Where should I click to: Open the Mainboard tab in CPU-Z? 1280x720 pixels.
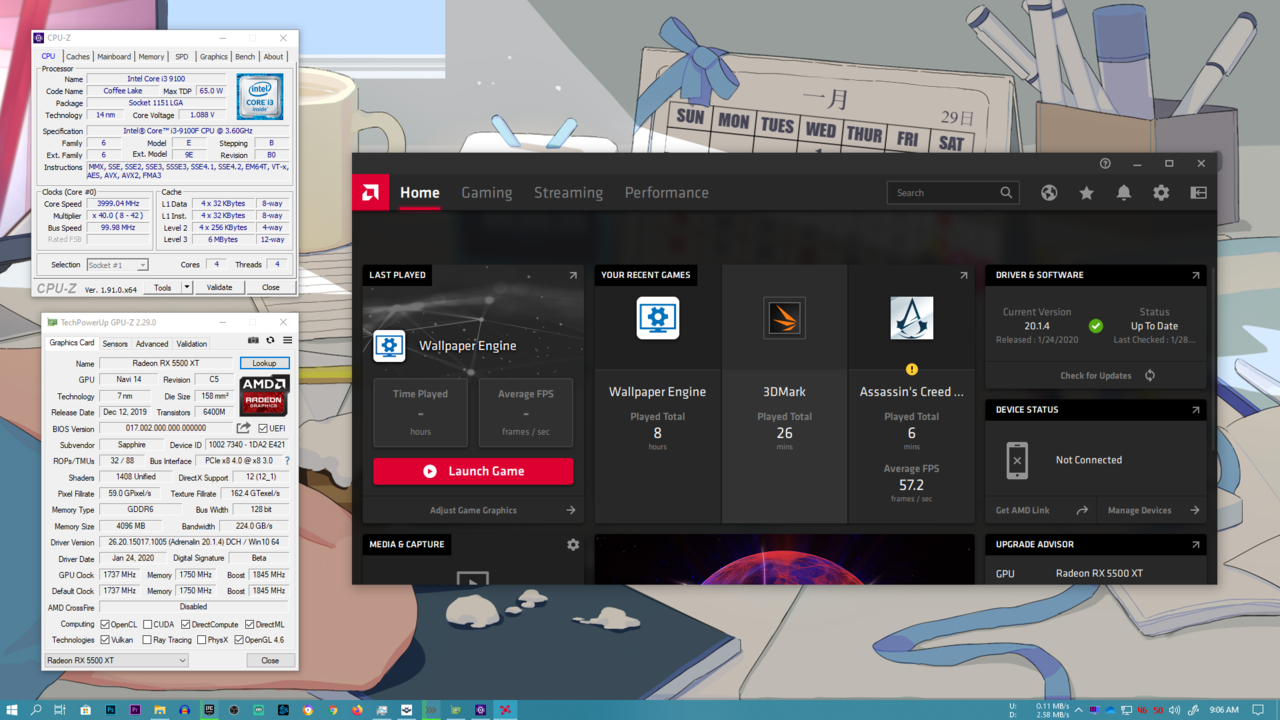coord(114,57)
